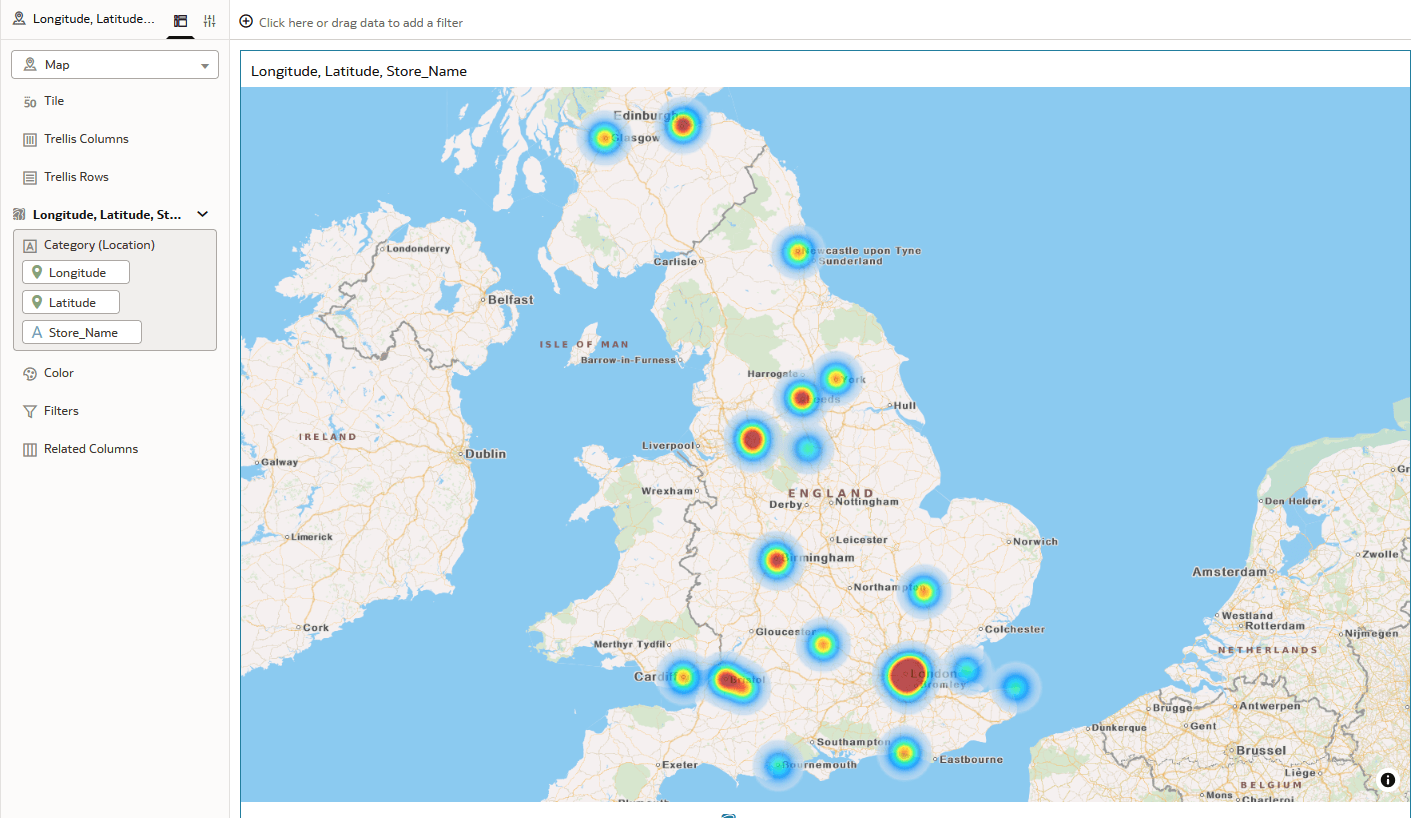
Task: Click the Cardiff heatmap hotspot
Action: coord(683,677)
